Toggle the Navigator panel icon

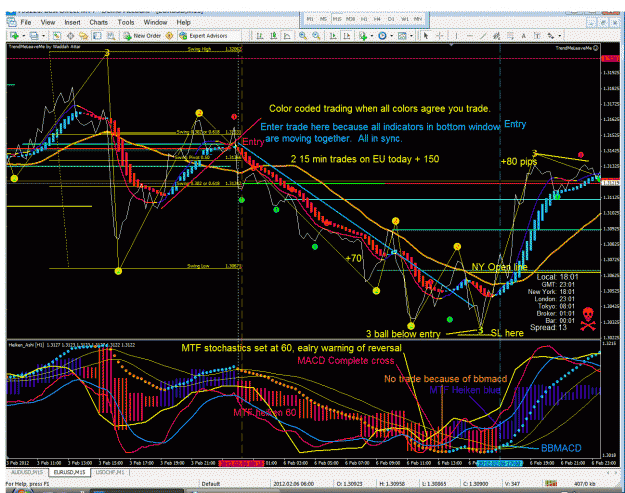pos(83,36)
